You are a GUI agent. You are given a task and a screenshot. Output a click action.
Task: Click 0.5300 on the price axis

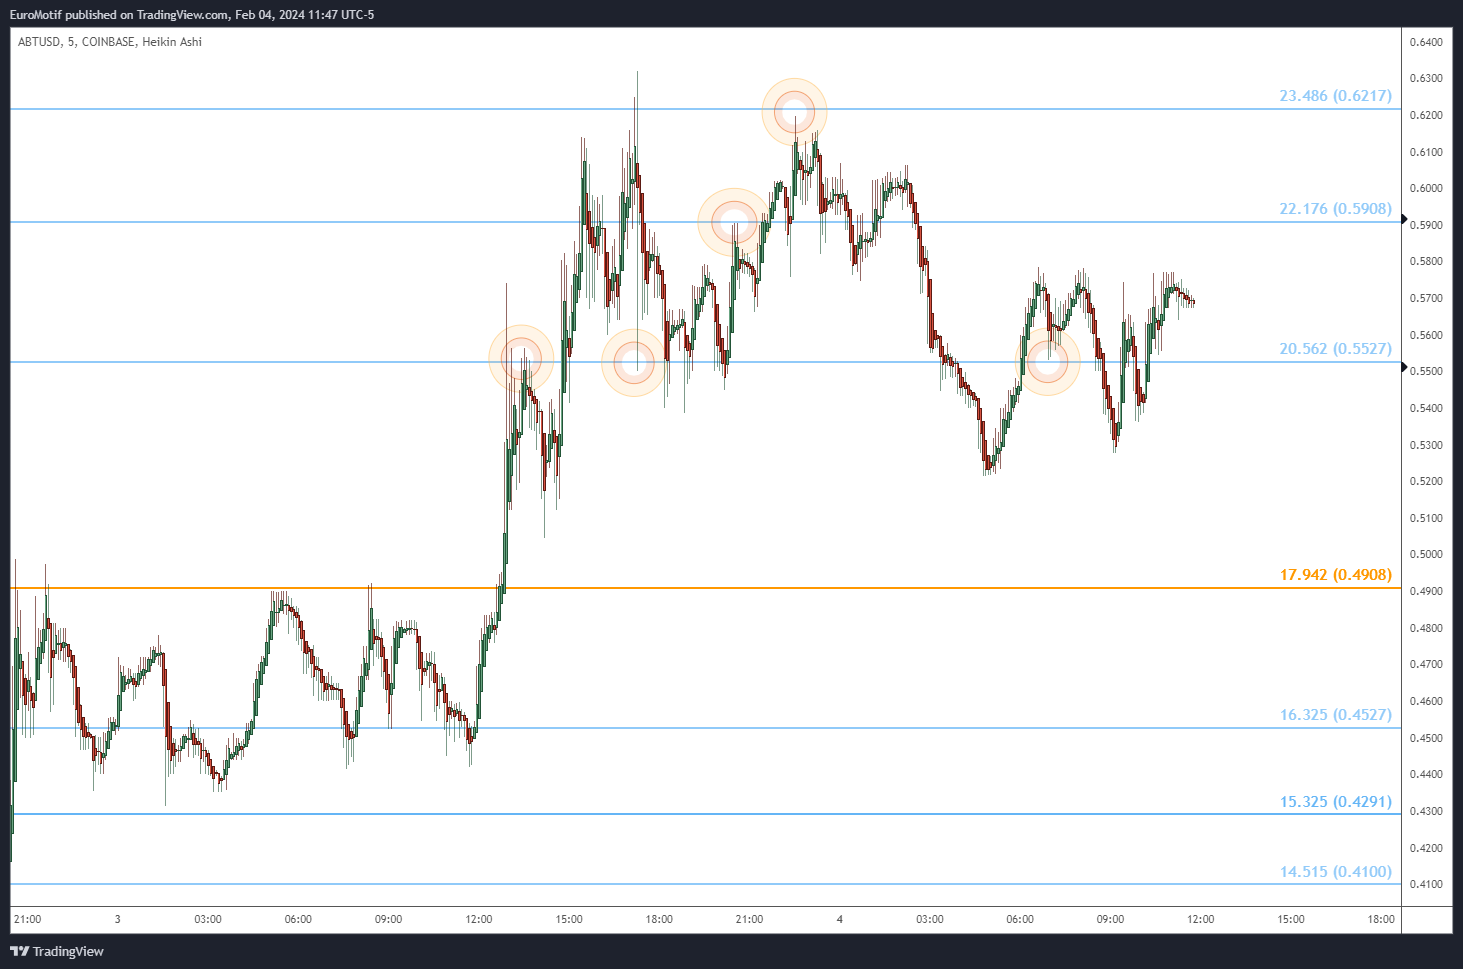1426,445
